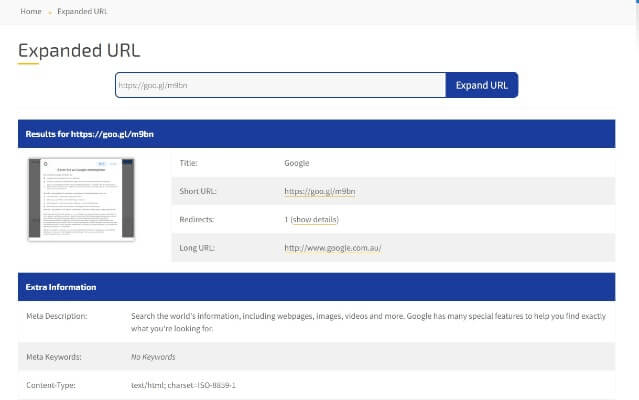The height and width of the screenshot is (400, 639).
Task: Select the 'Redirects:' label
Action: point(197,220)
